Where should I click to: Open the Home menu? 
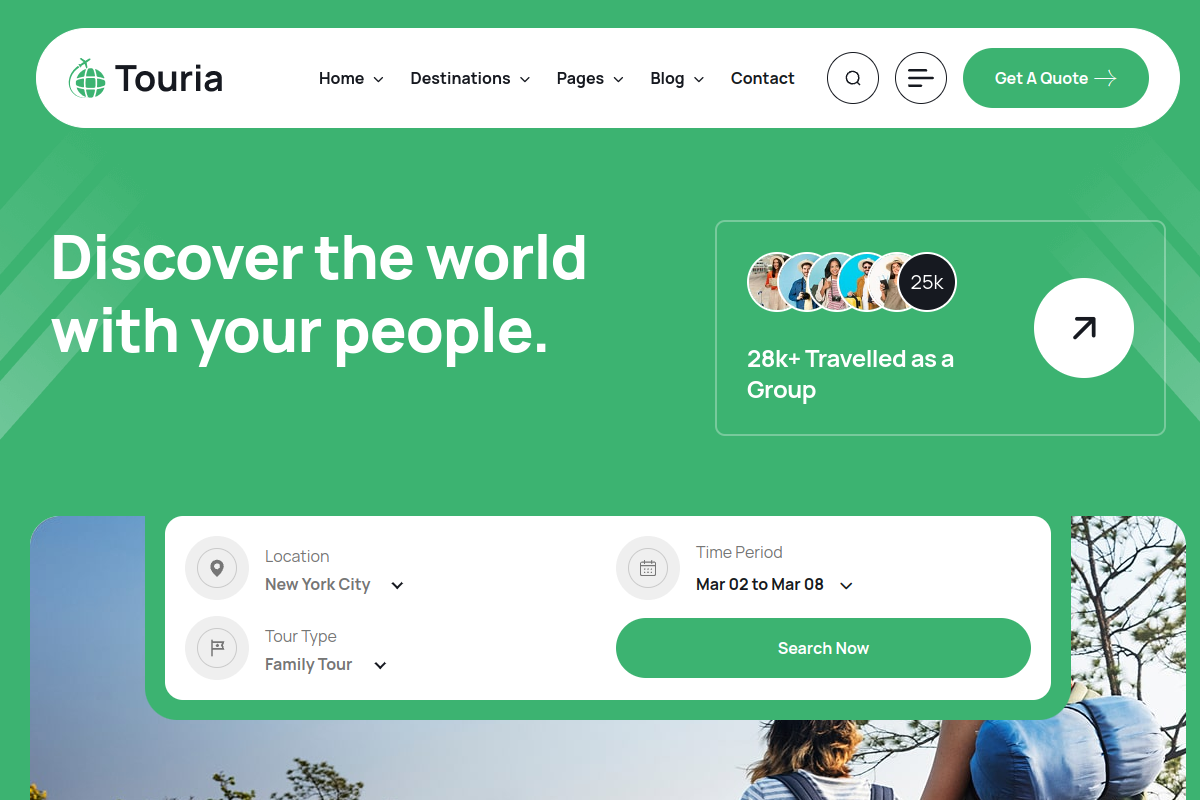(351, 78)
